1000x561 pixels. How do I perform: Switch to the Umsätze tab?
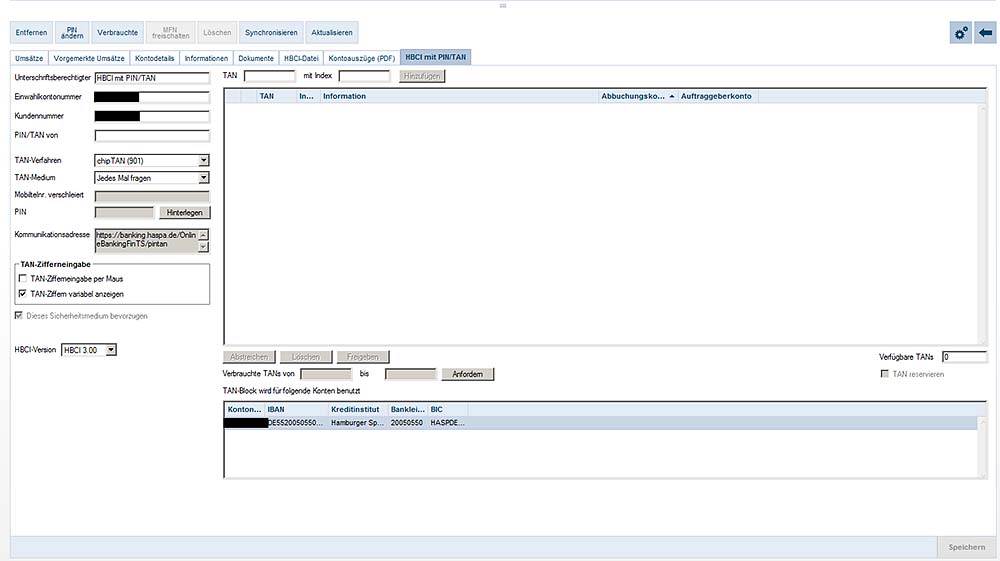29,58
